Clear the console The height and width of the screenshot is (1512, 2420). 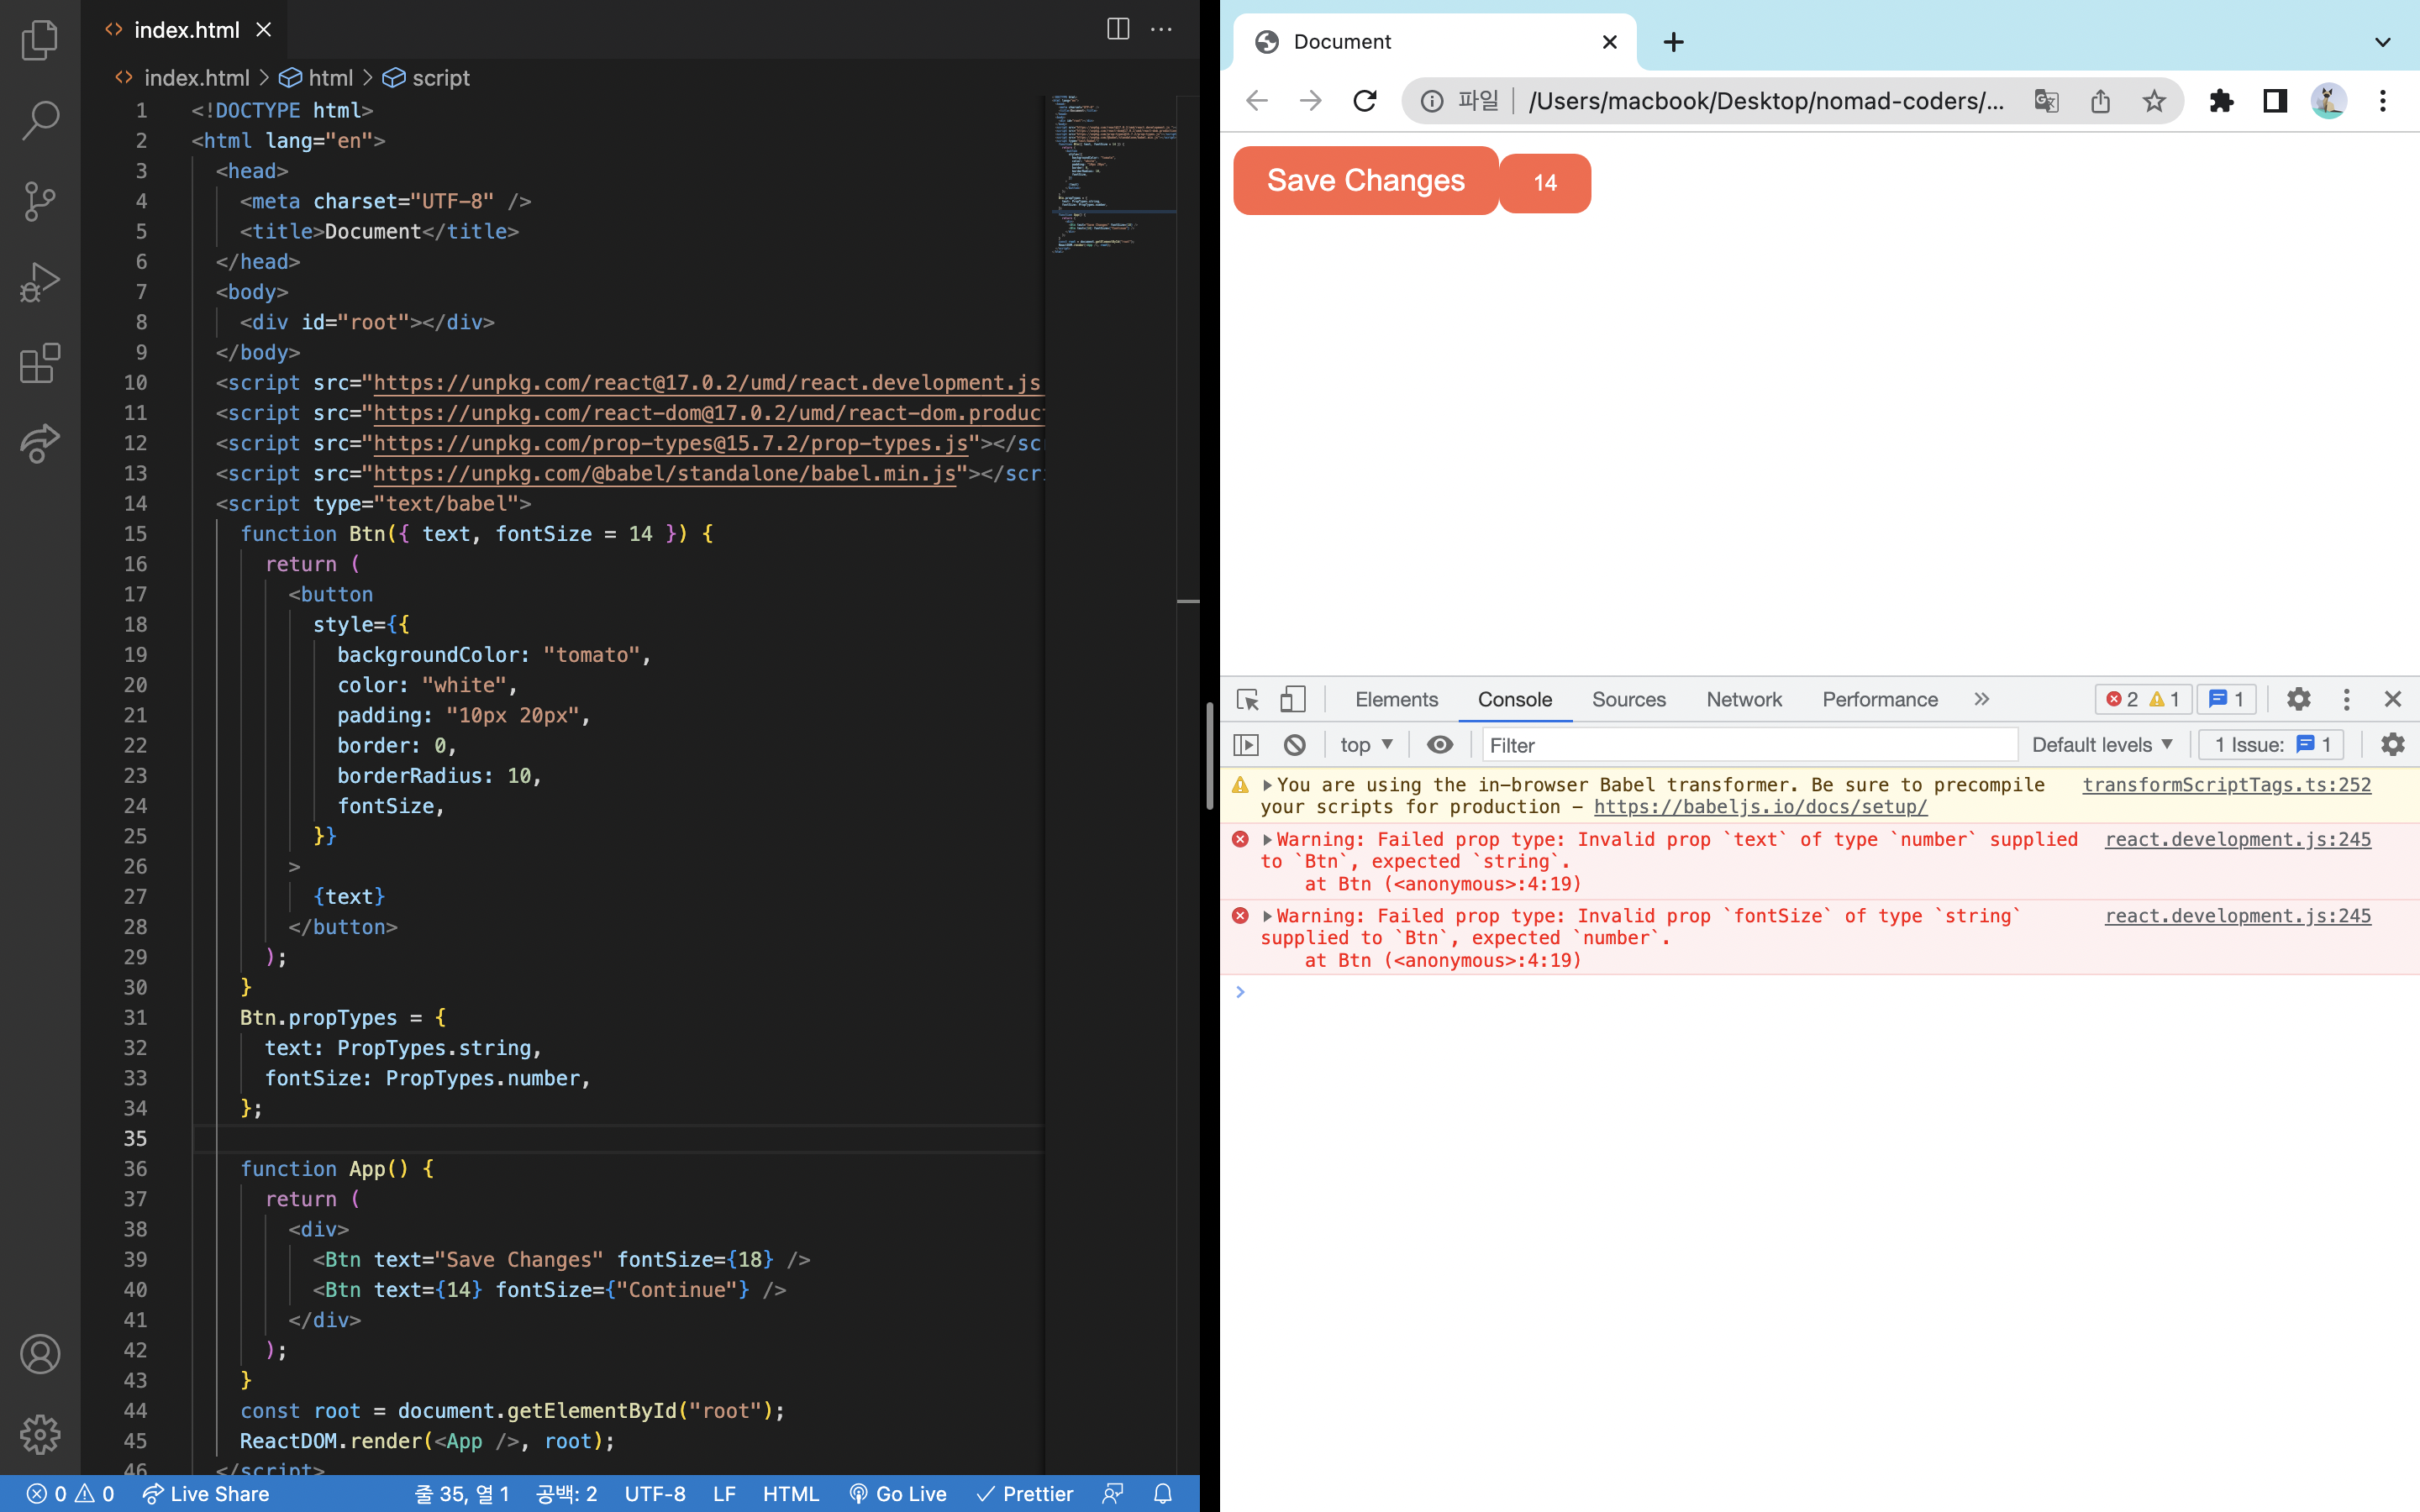(x=1294, y=745)
